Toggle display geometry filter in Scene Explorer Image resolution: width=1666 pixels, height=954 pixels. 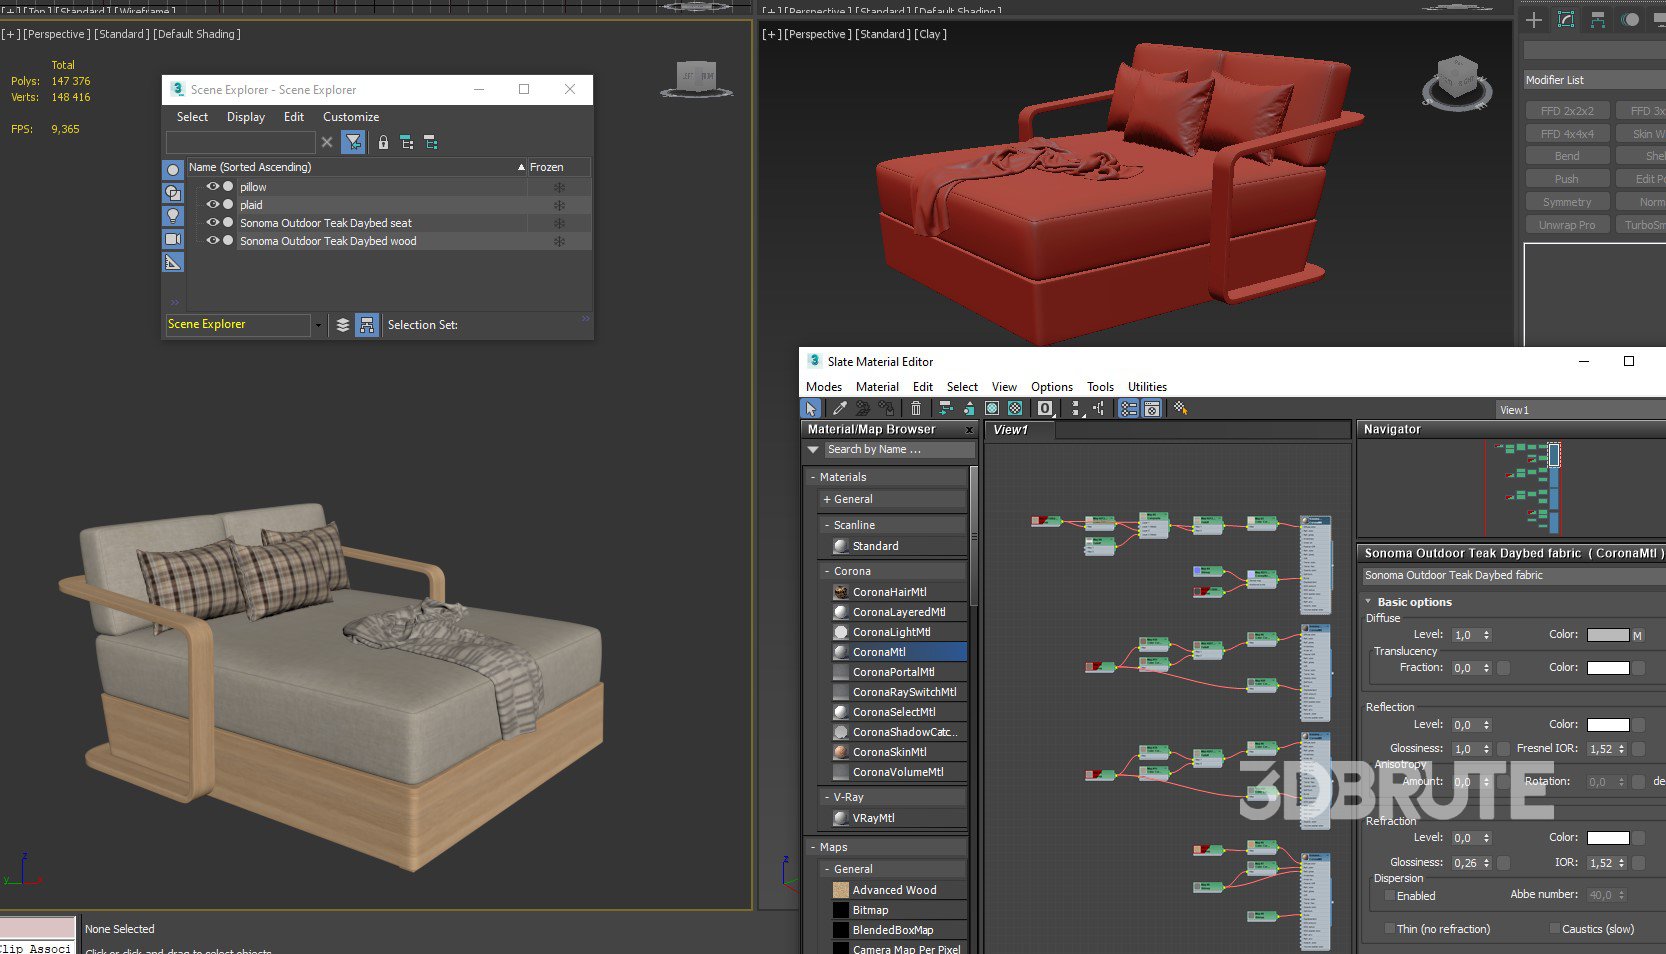173,170
